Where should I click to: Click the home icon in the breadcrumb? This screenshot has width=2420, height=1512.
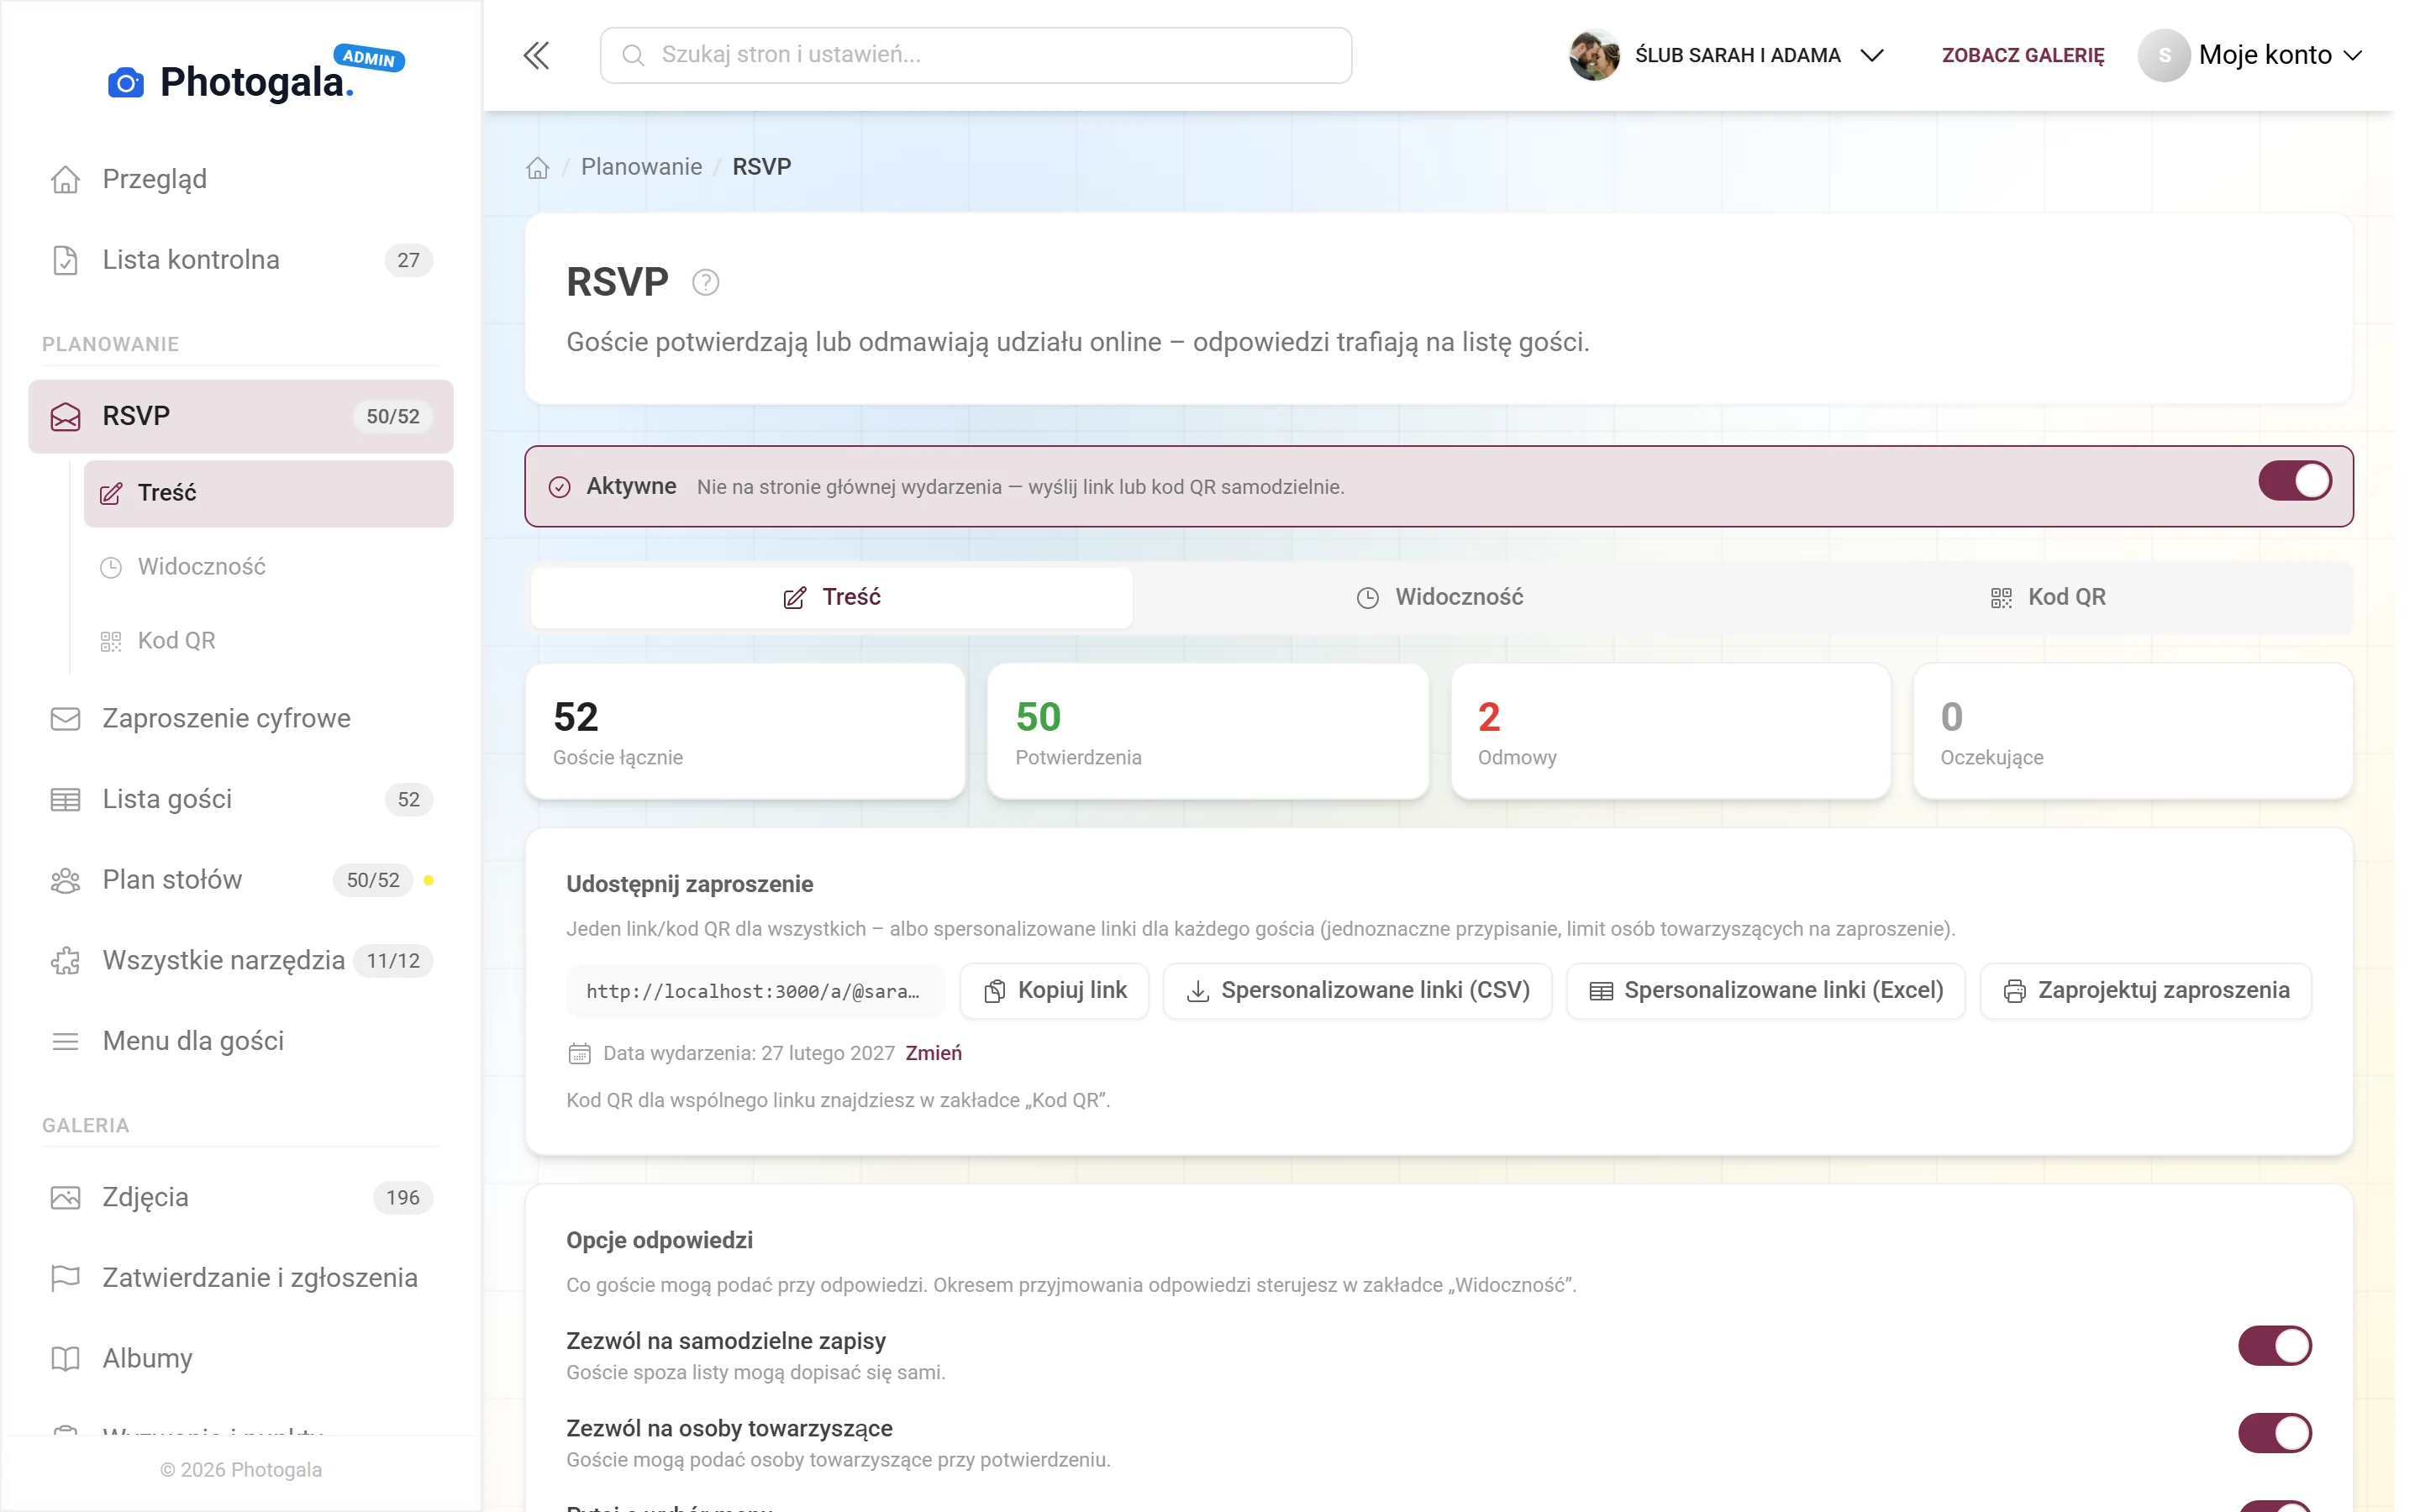tap(538, 167)
